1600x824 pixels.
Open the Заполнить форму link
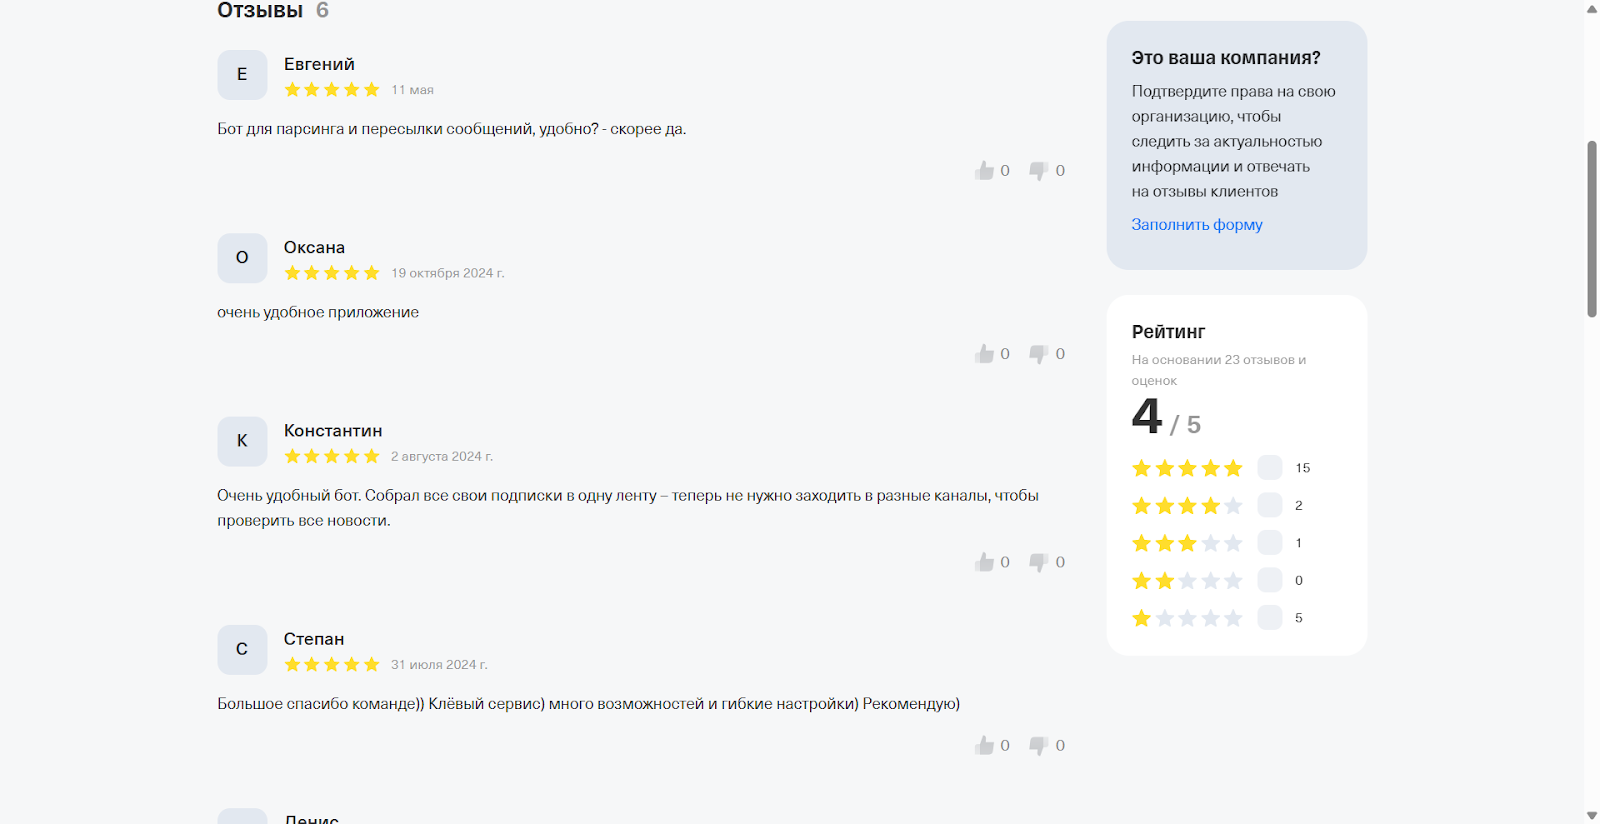(x=1196, y=225)
